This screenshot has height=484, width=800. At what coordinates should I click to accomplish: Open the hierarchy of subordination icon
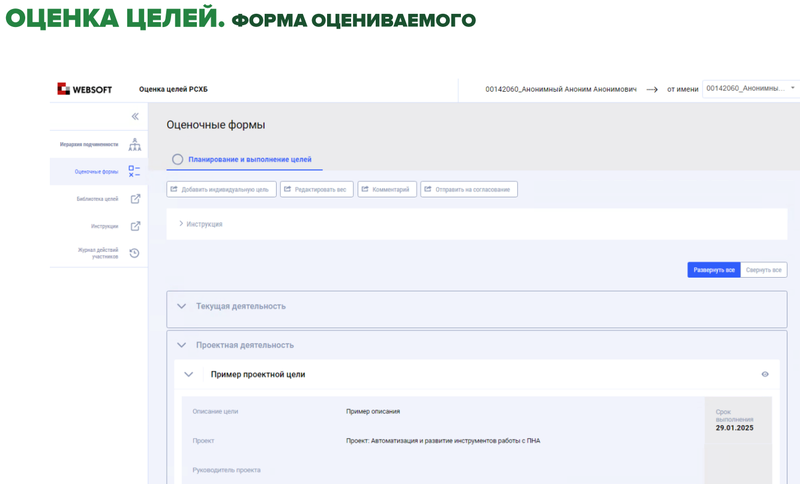[x=135, y=144]
